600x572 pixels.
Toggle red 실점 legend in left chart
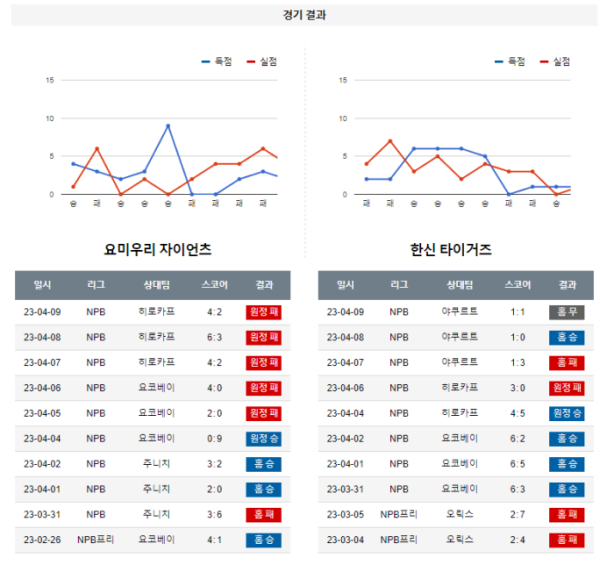click(262, 62)
